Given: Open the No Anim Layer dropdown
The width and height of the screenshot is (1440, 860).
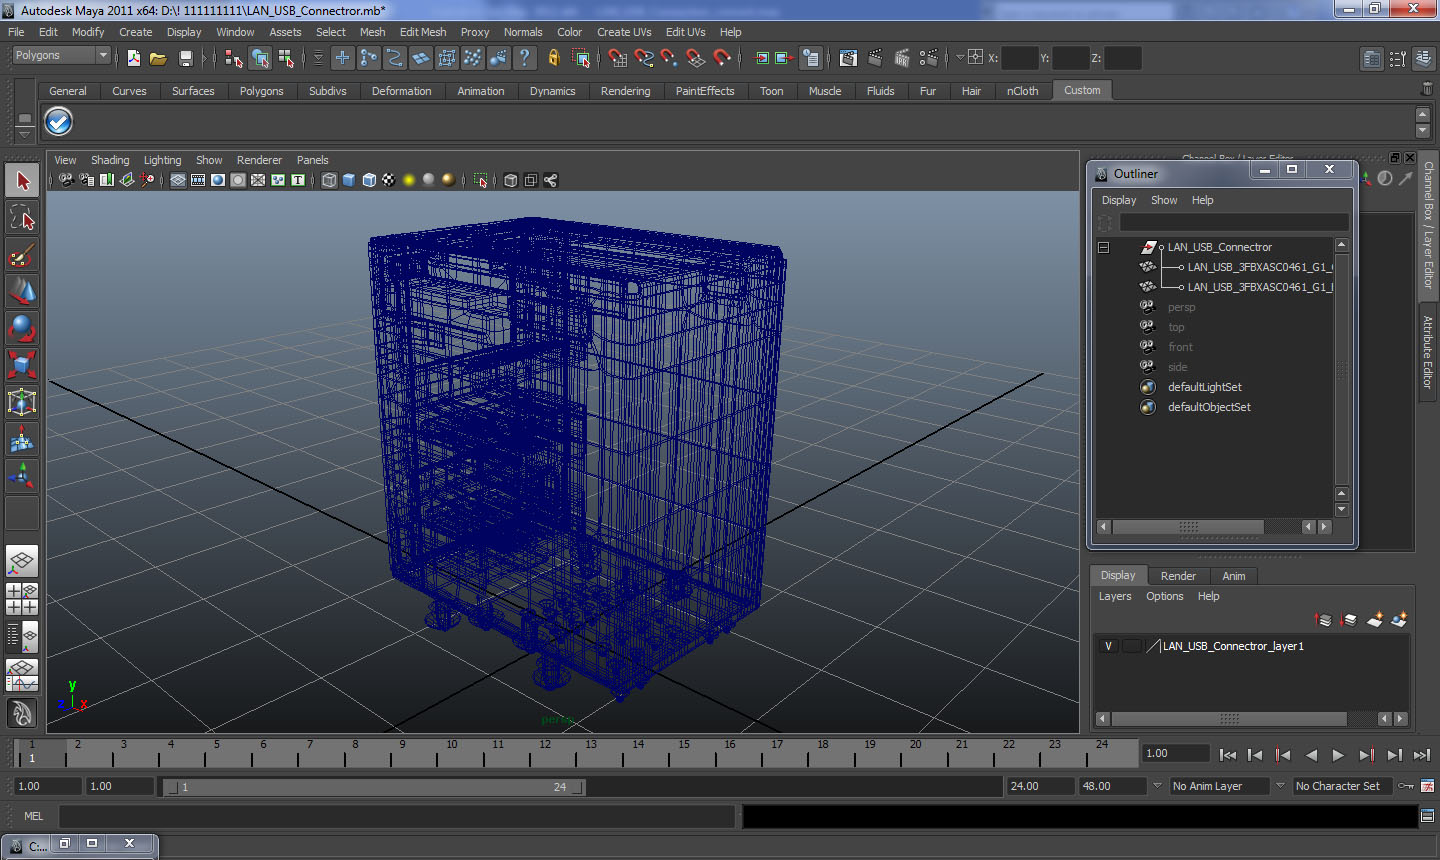Looking at the screenshot, I should tap(1220, 786).
